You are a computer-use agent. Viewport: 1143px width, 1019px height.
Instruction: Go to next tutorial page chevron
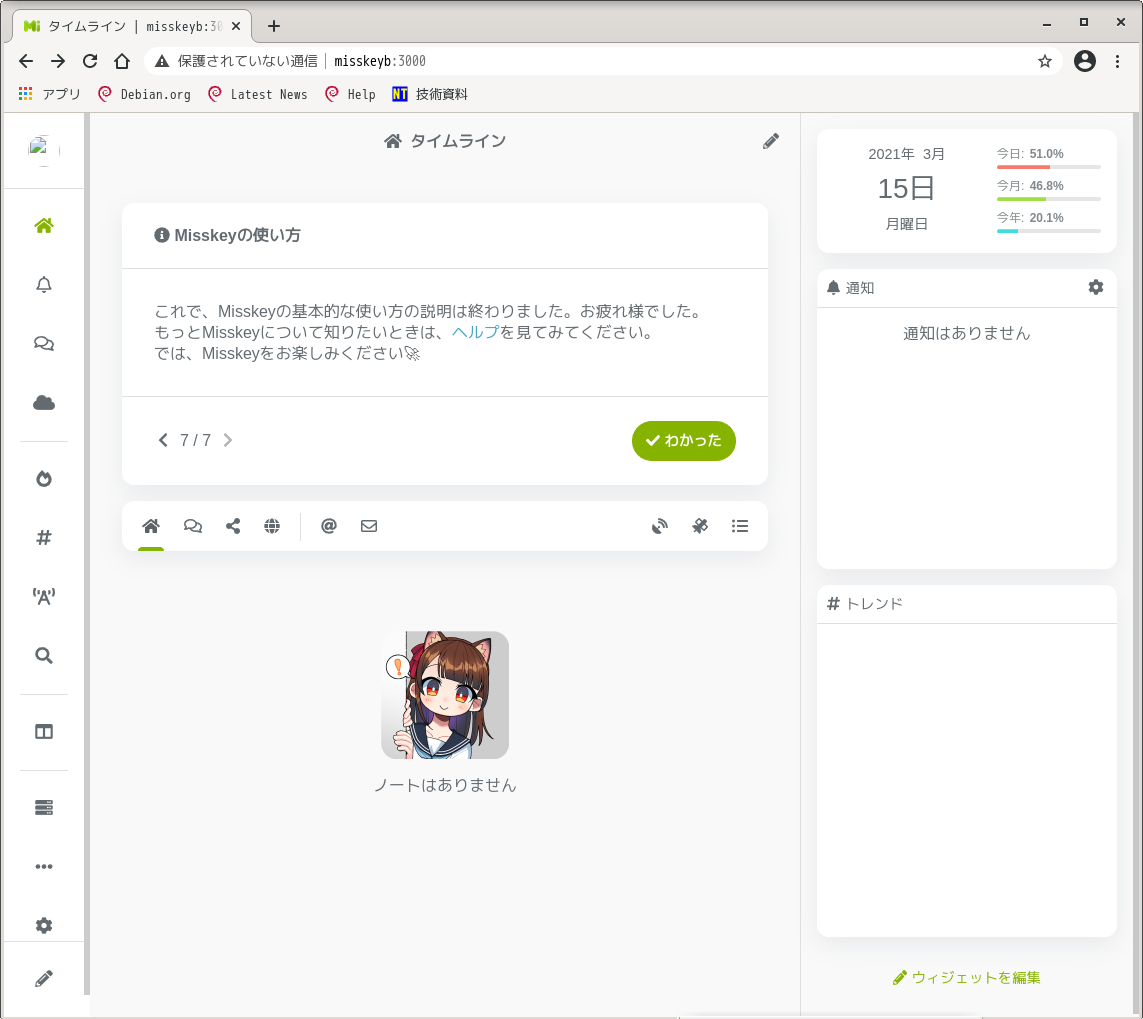click(x=227, y=440)
